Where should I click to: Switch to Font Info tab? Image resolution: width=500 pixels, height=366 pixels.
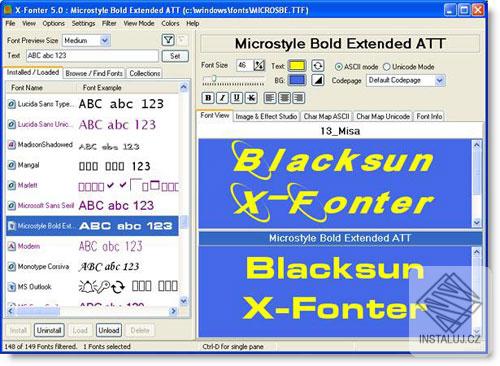(429, 116)
